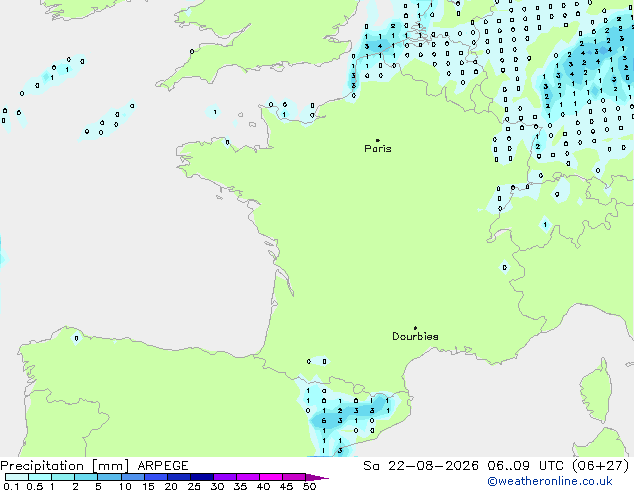Click the weatheronline.co.uk copyright link
The width and height of the screenshot is (634, 490).
pos(550,481)
